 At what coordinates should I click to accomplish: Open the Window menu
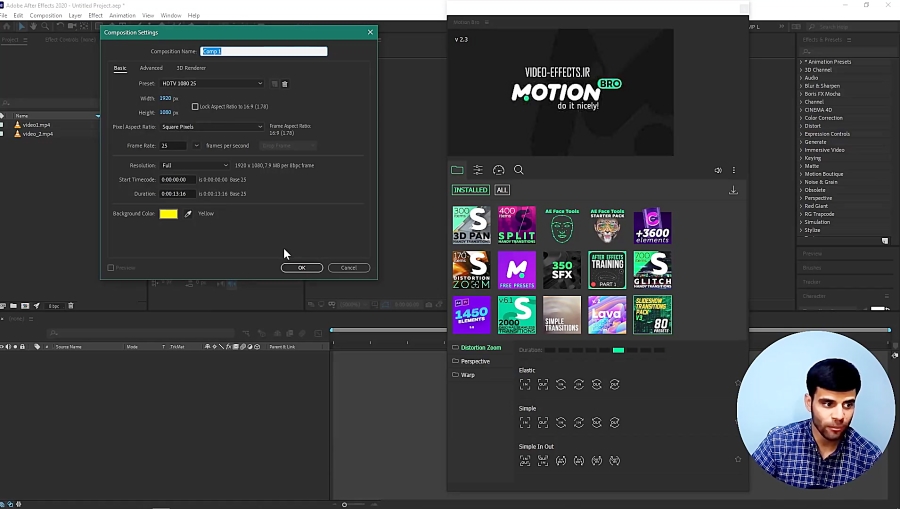pos(170,15)
